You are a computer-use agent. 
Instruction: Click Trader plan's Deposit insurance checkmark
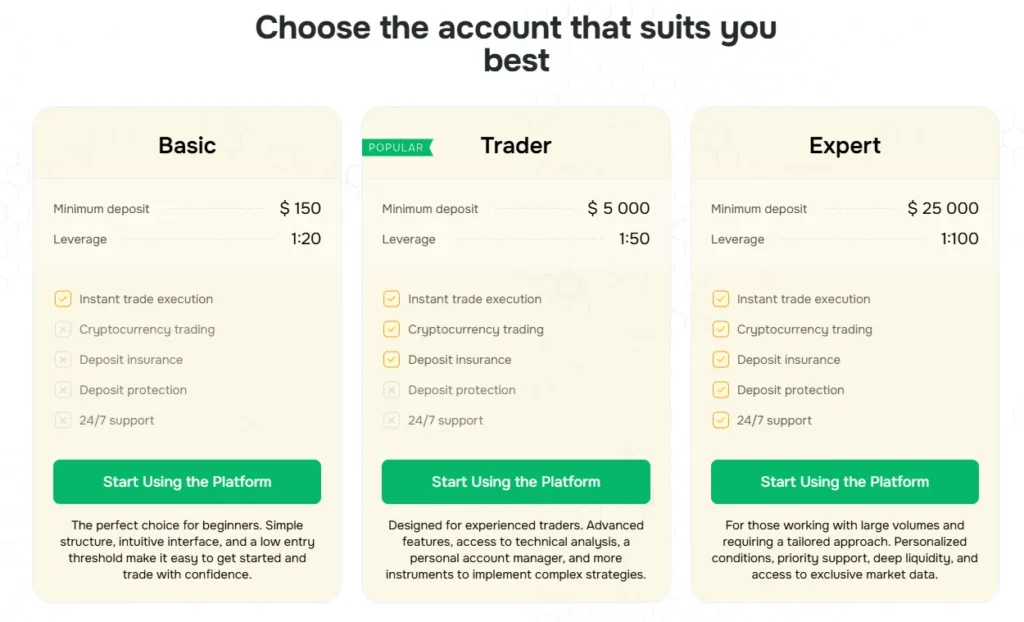click(x=392, y=360)
